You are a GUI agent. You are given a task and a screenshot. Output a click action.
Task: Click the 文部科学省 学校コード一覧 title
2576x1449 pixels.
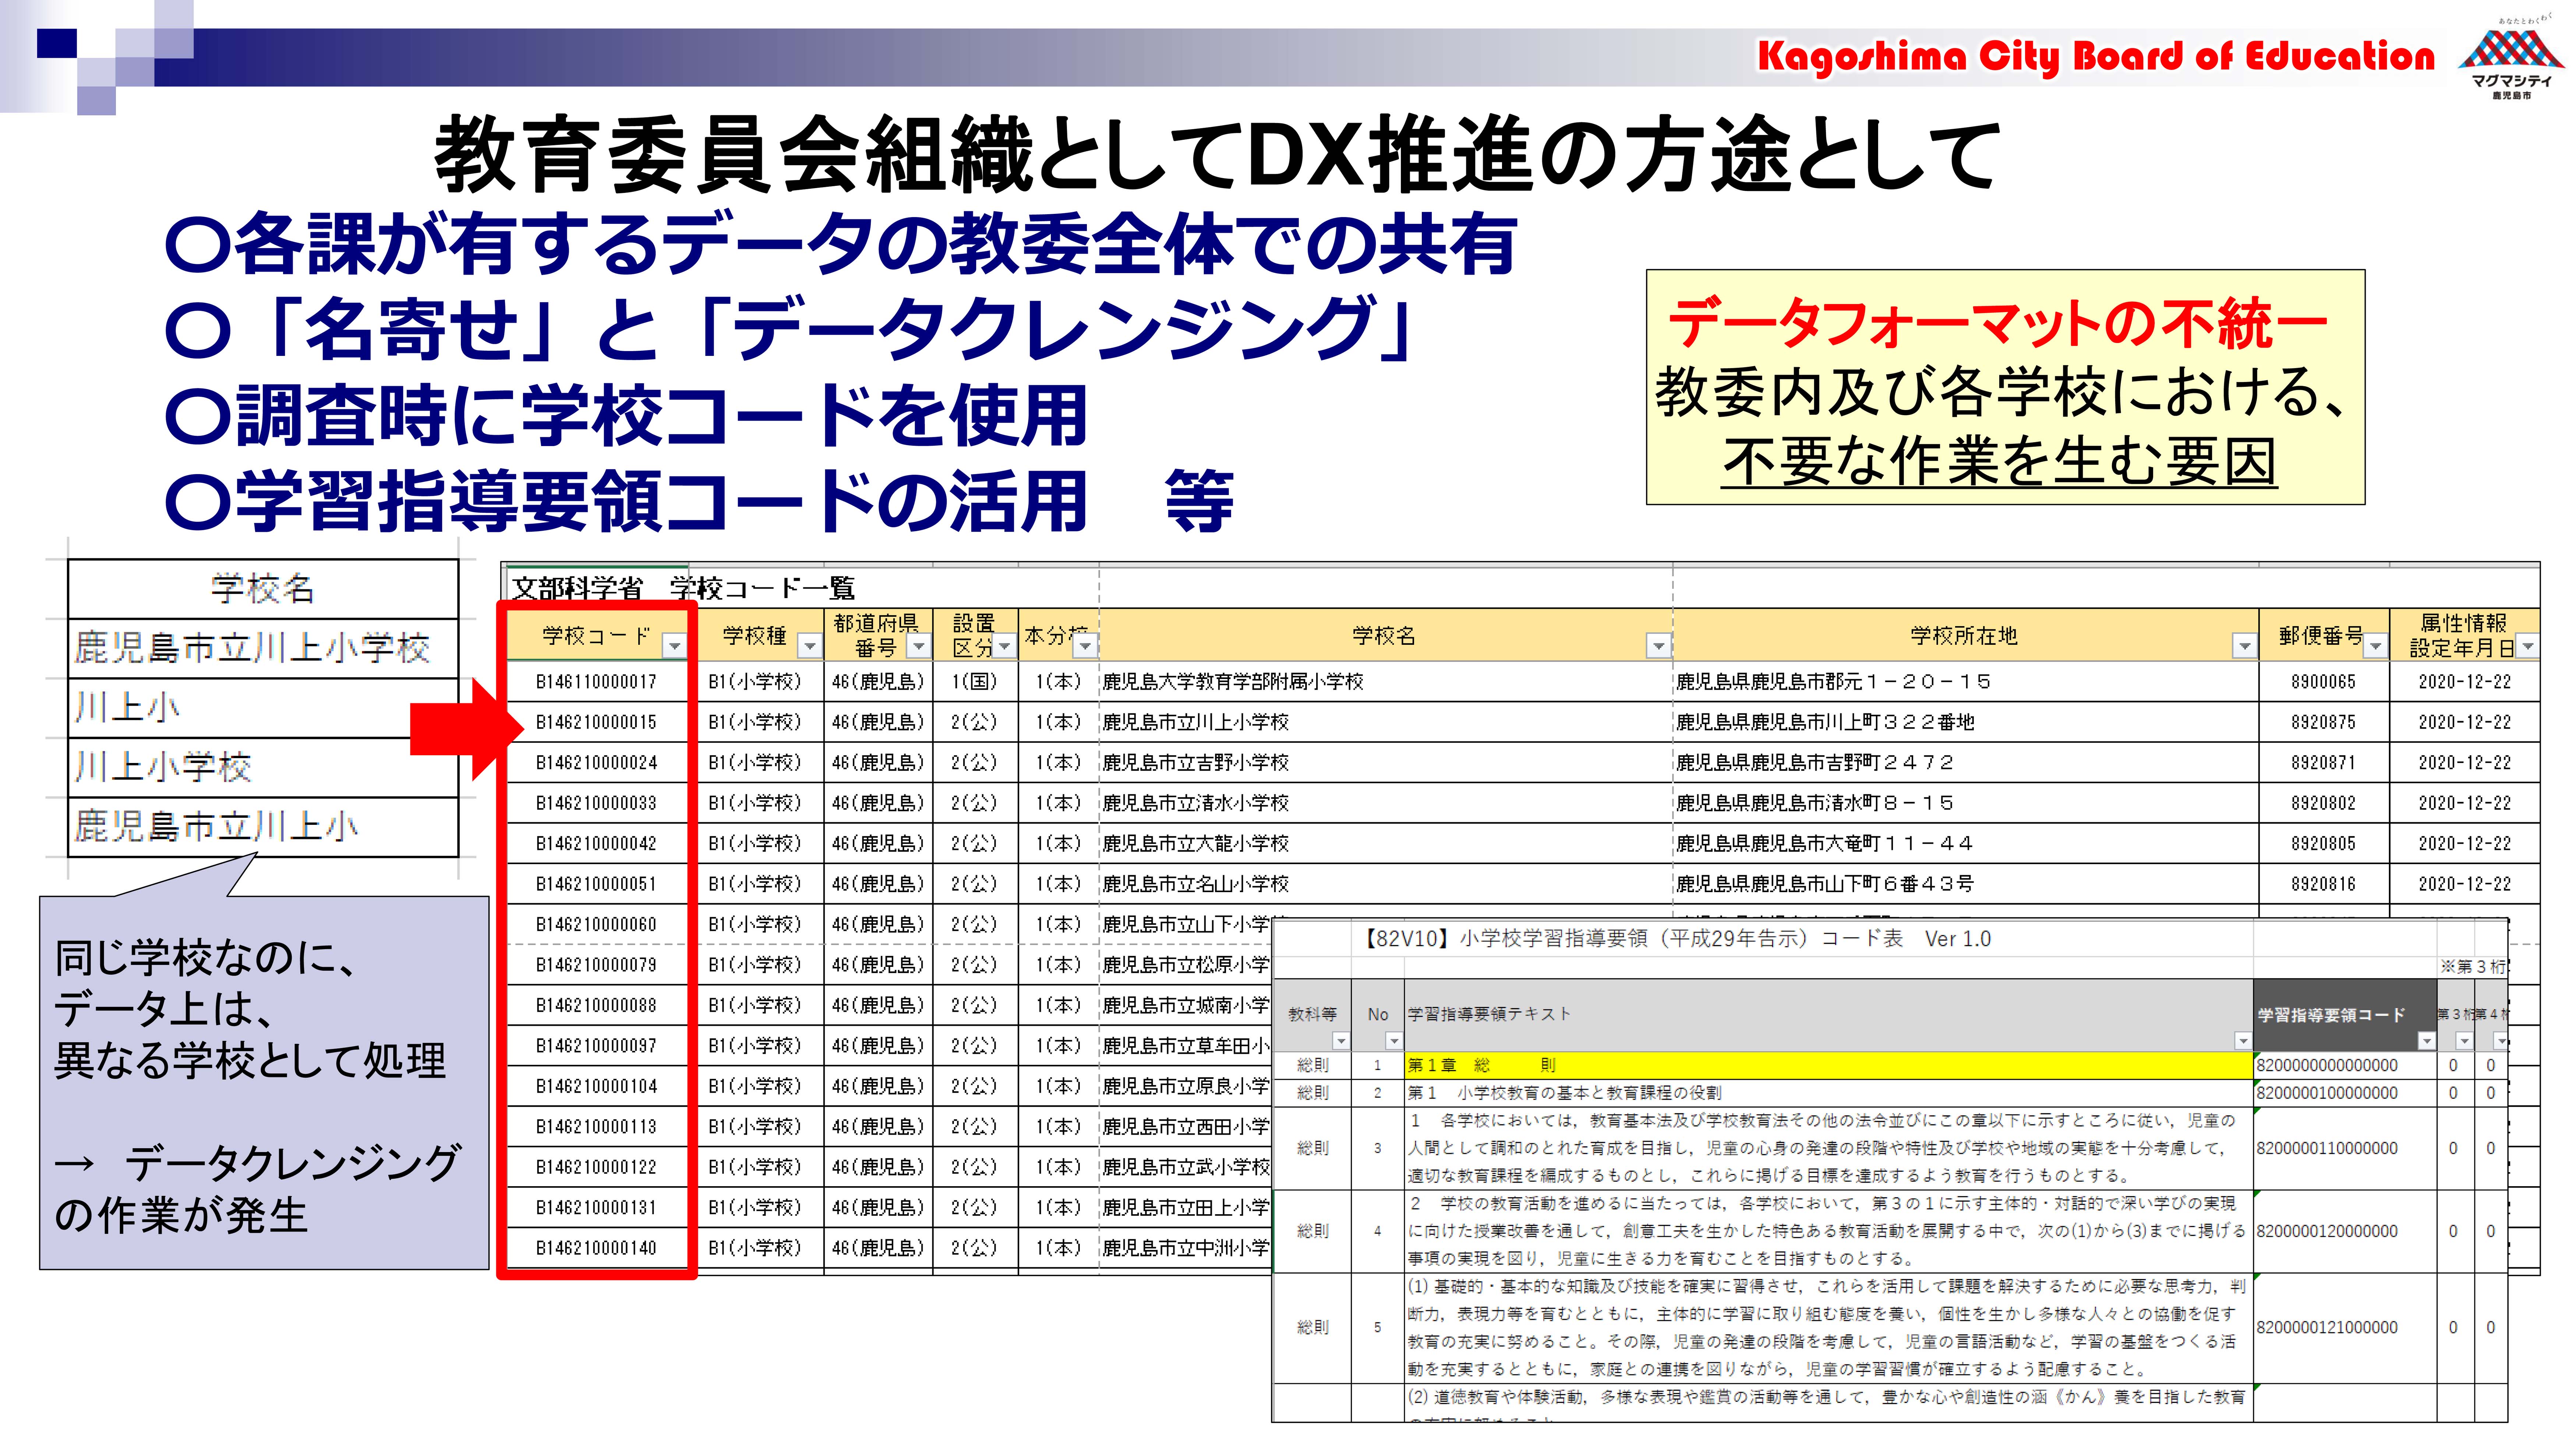point(683,588)
